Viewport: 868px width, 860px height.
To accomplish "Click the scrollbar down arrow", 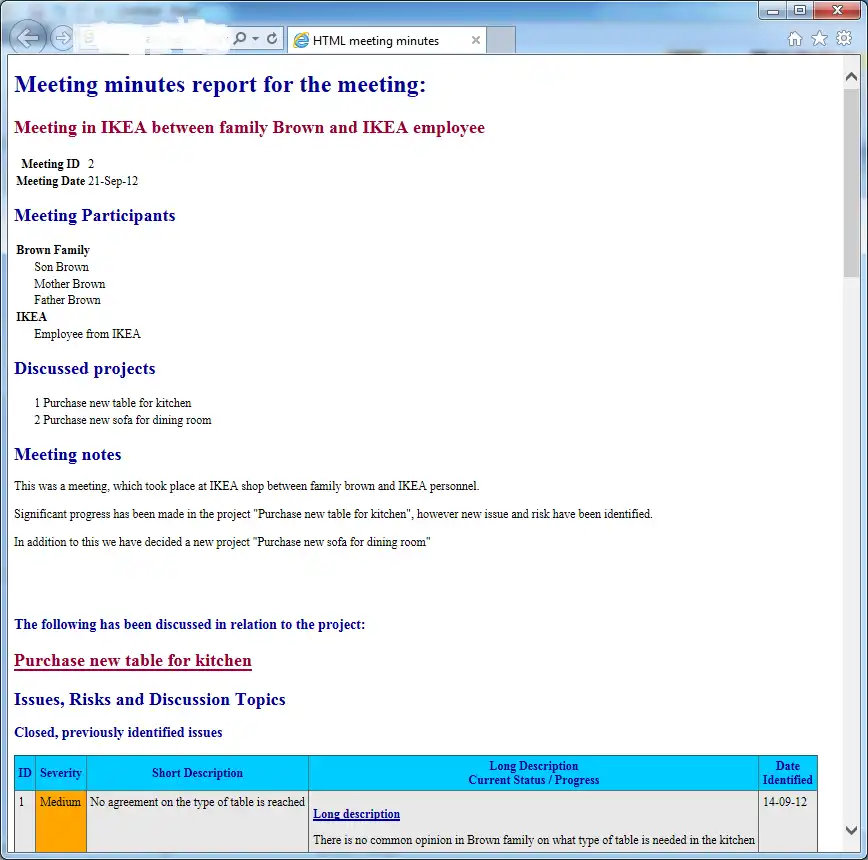I will pos(851,830).
